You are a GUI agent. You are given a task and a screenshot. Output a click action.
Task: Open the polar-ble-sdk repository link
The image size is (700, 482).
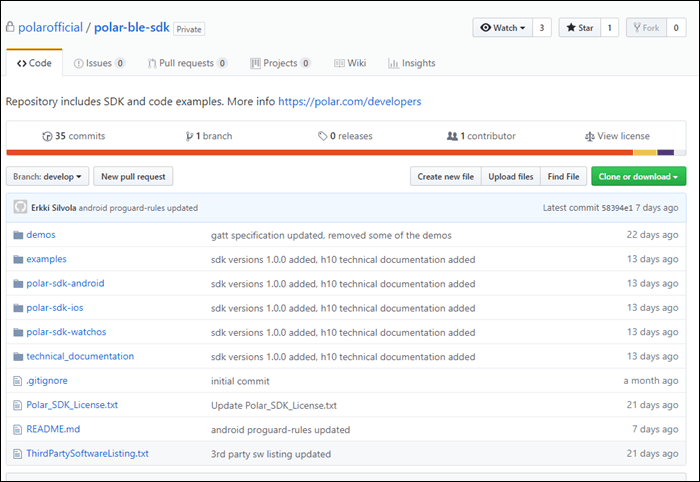tap(132, 27)
